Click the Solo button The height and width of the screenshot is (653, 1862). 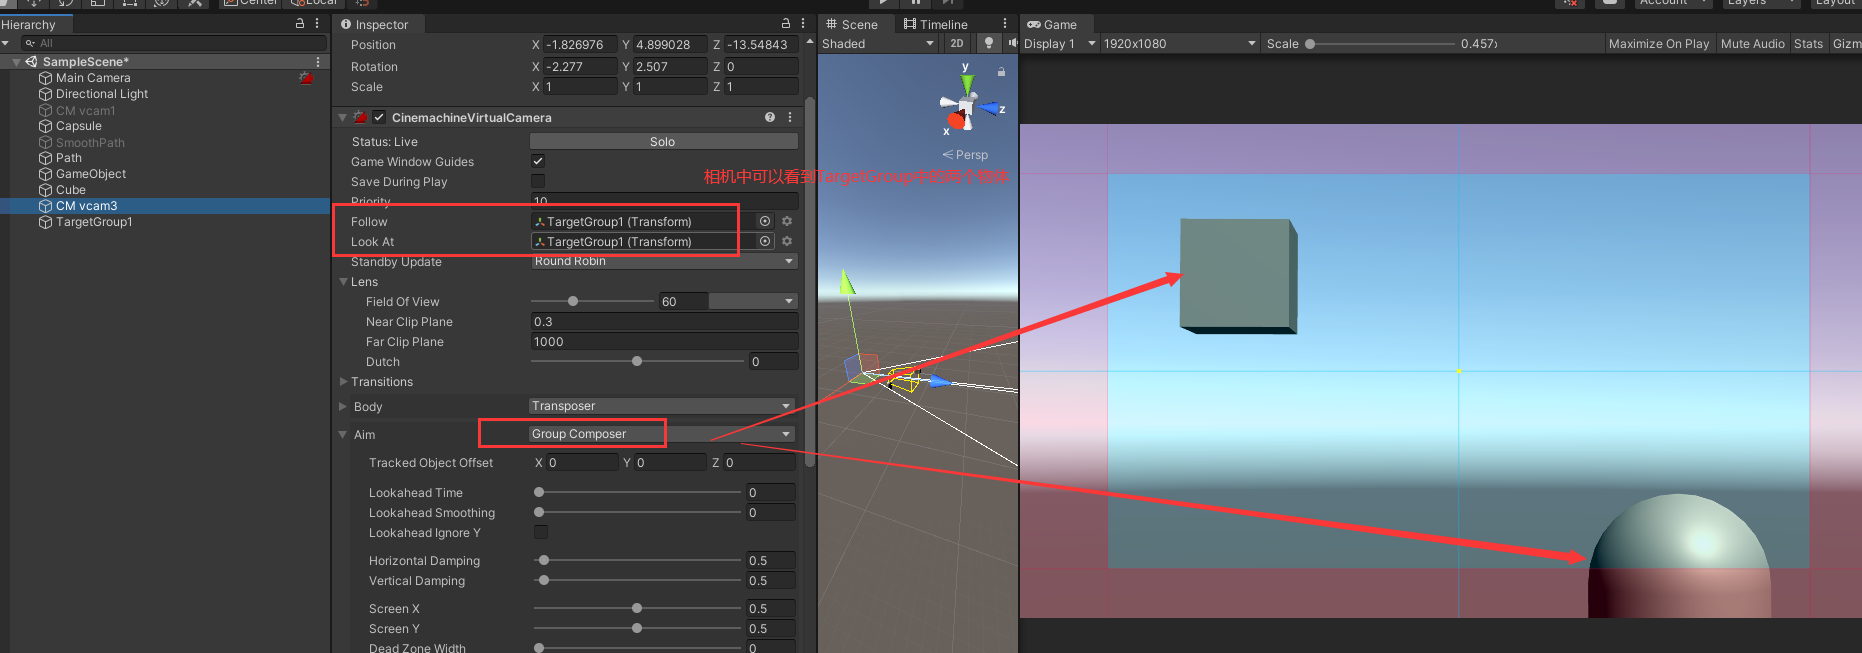tap(663, 141)
